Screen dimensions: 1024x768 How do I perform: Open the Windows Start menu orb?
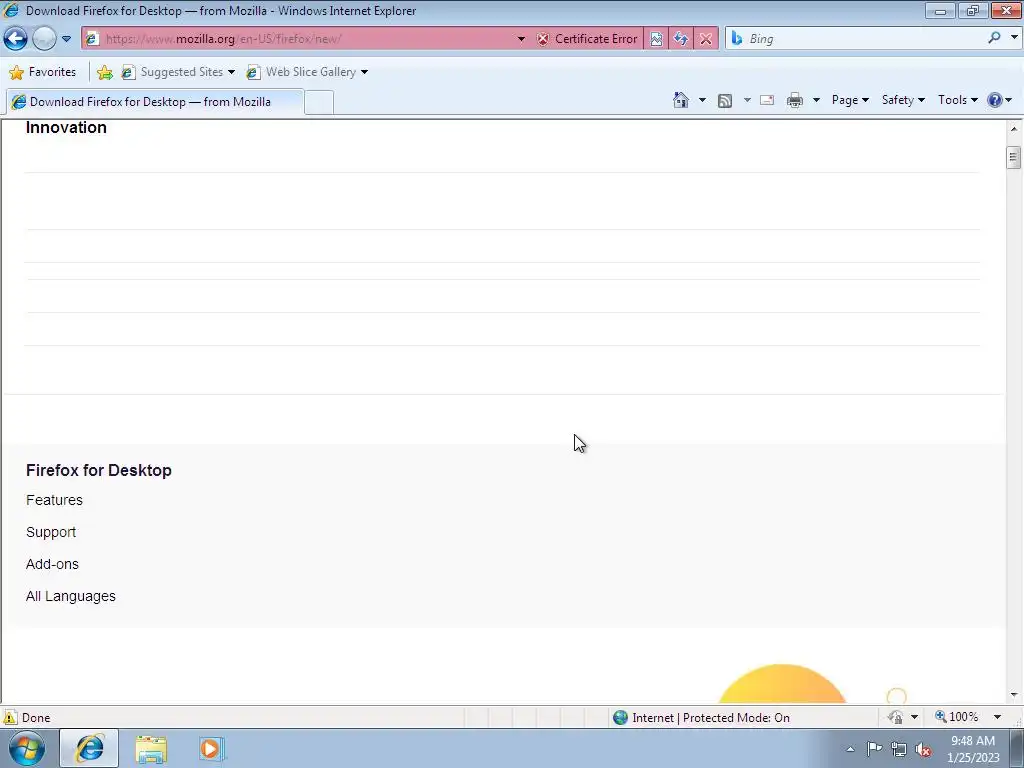27,748
